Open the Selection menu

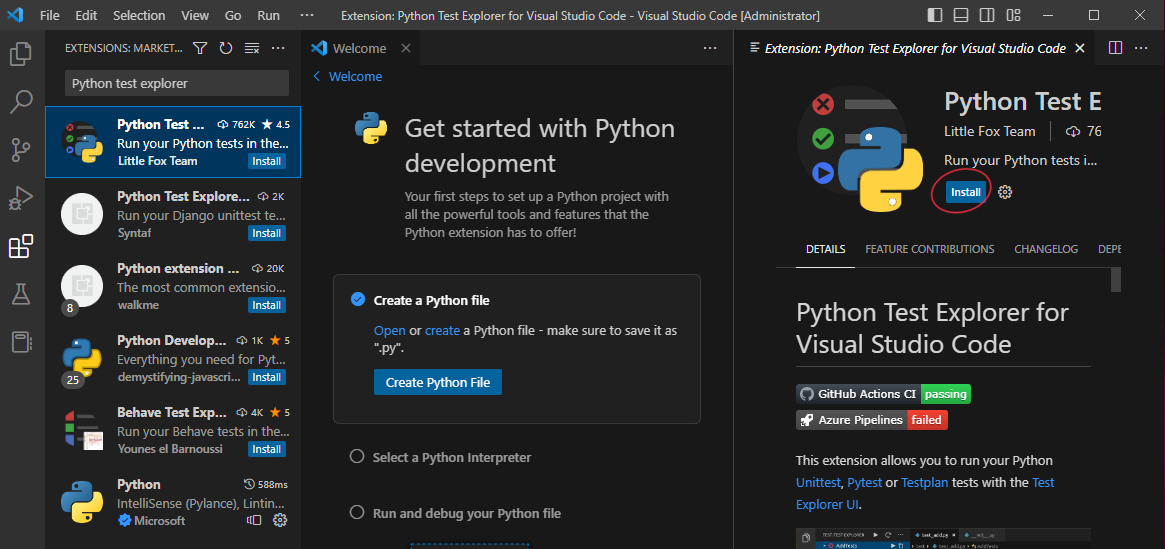click(x=140, y=15)
